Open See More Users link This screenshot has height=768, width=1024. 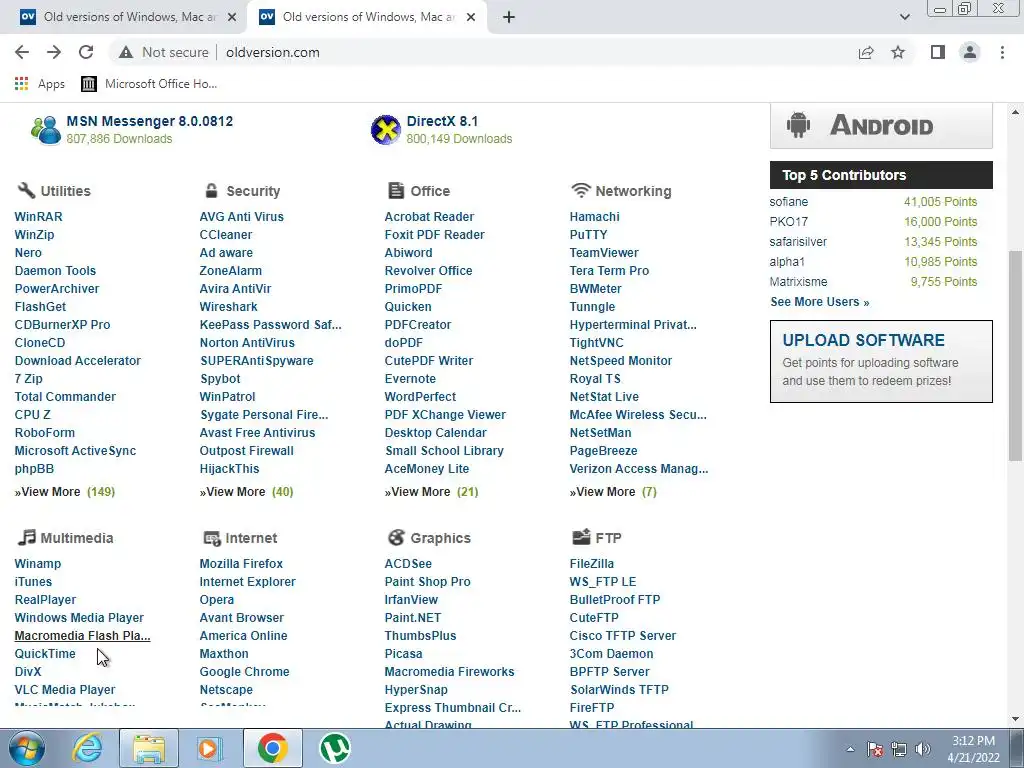820,302
